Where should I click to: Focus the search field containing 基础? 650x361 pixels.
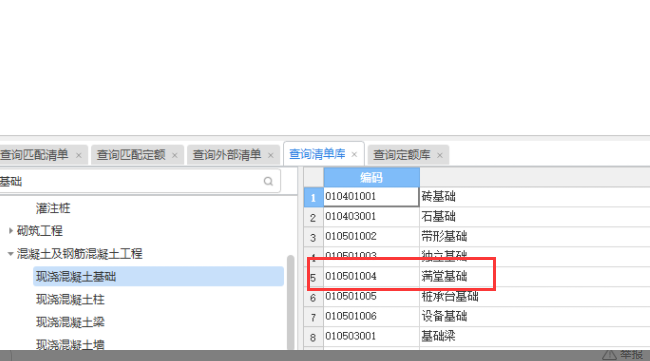(140, 181)
